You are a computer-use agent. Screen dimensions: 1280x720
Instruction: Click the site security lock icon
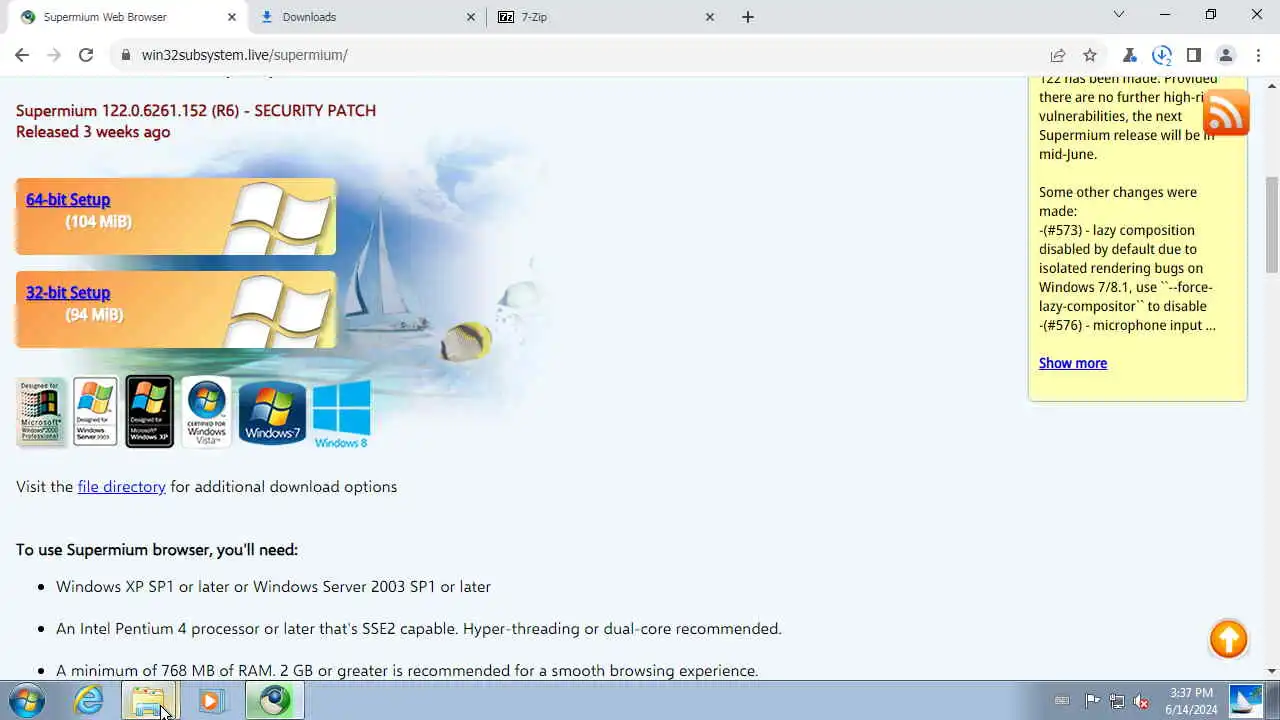tap(126, 55)
